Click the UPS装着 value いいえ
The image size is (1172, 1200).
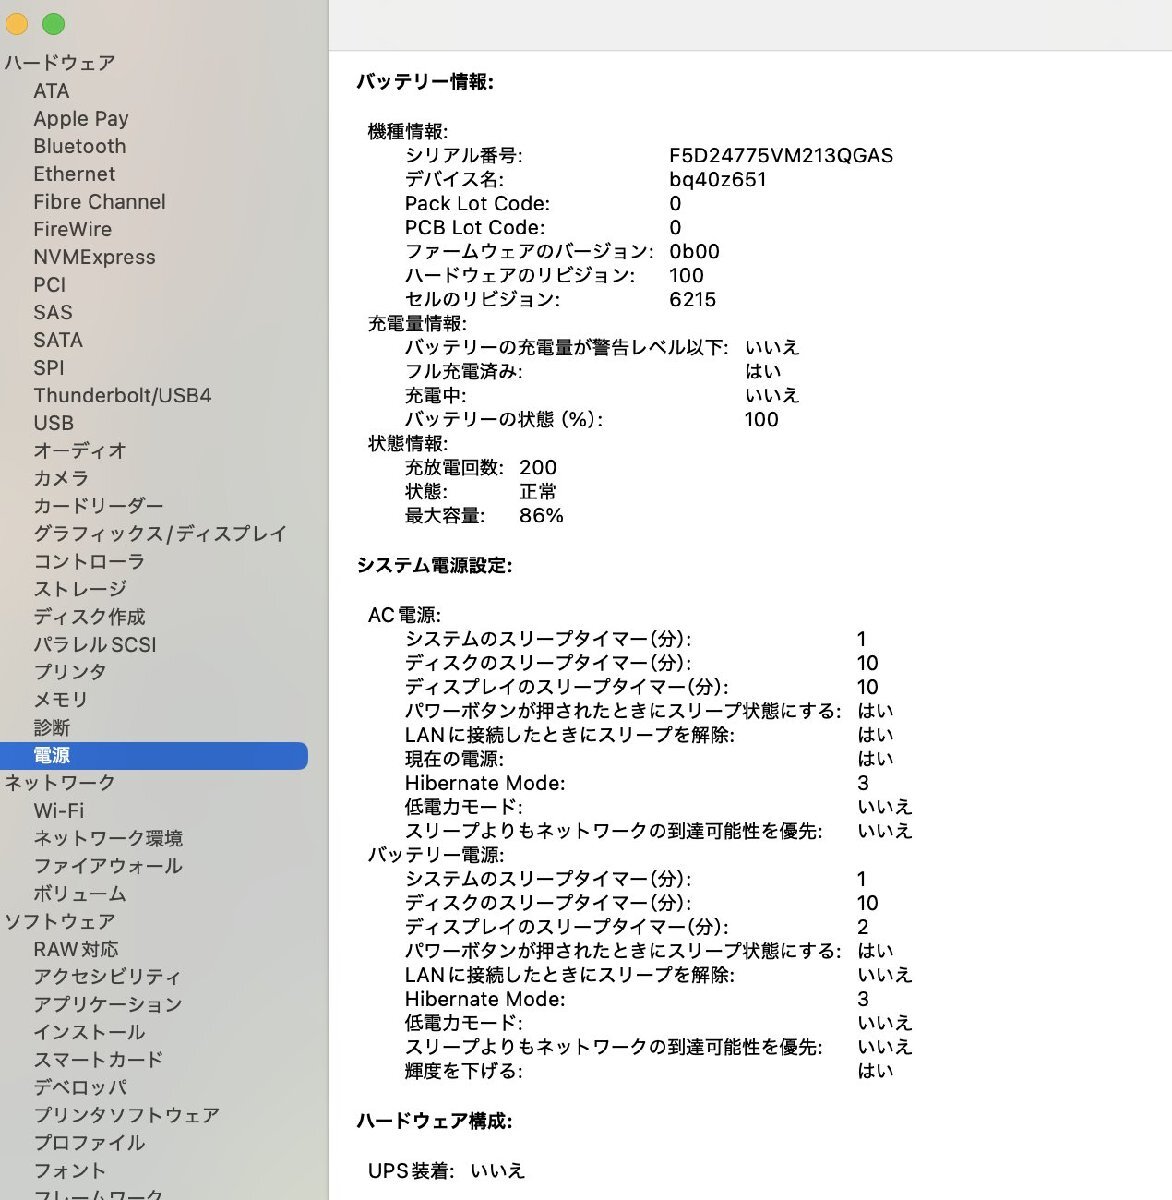click(497, 1171)
